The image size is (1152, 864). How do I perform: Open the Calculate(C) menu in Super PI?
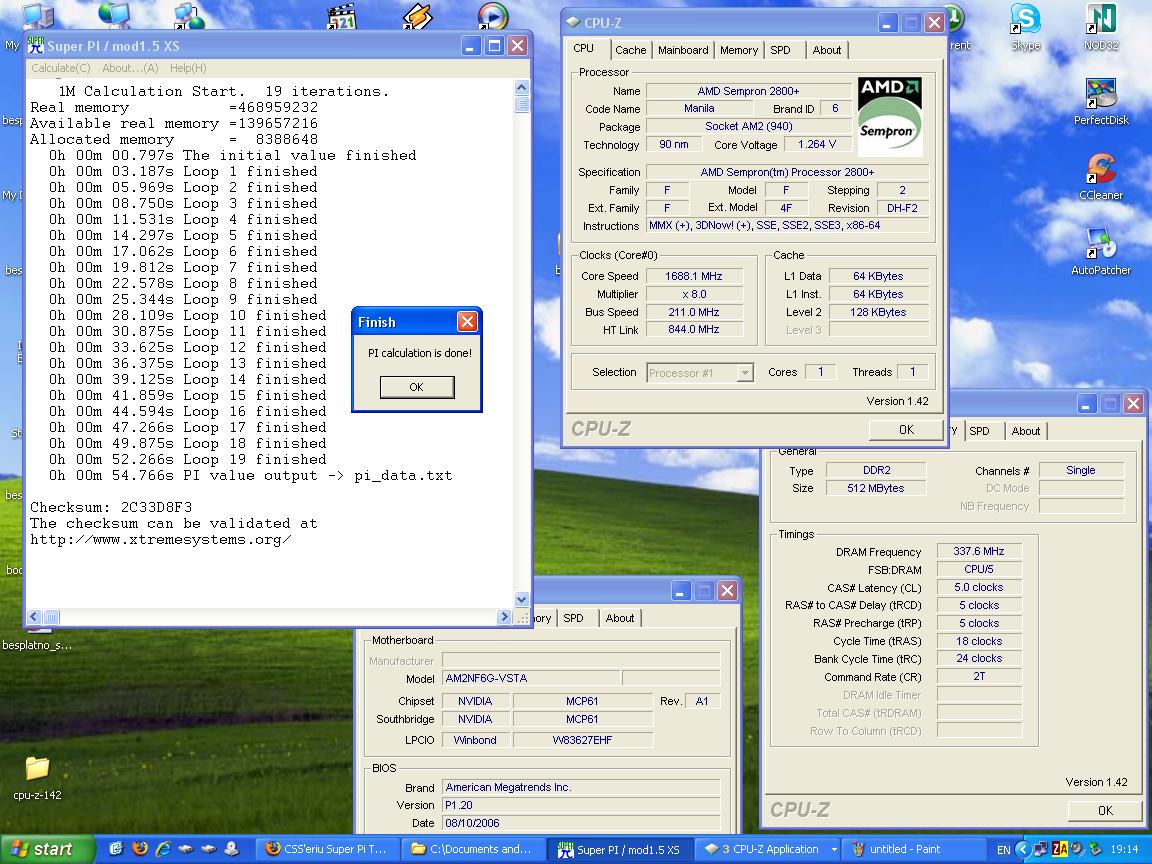coord(60,68)
